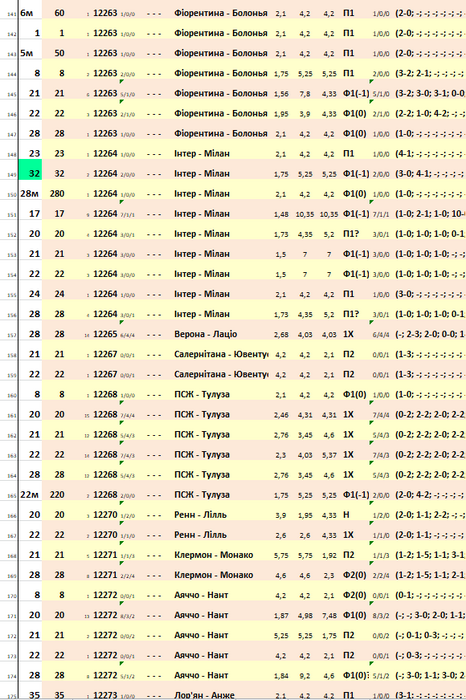Click odds value 4,98
The height and width of the screenshot is (700, 466).
pyautogui.click(x=305, y=616)
